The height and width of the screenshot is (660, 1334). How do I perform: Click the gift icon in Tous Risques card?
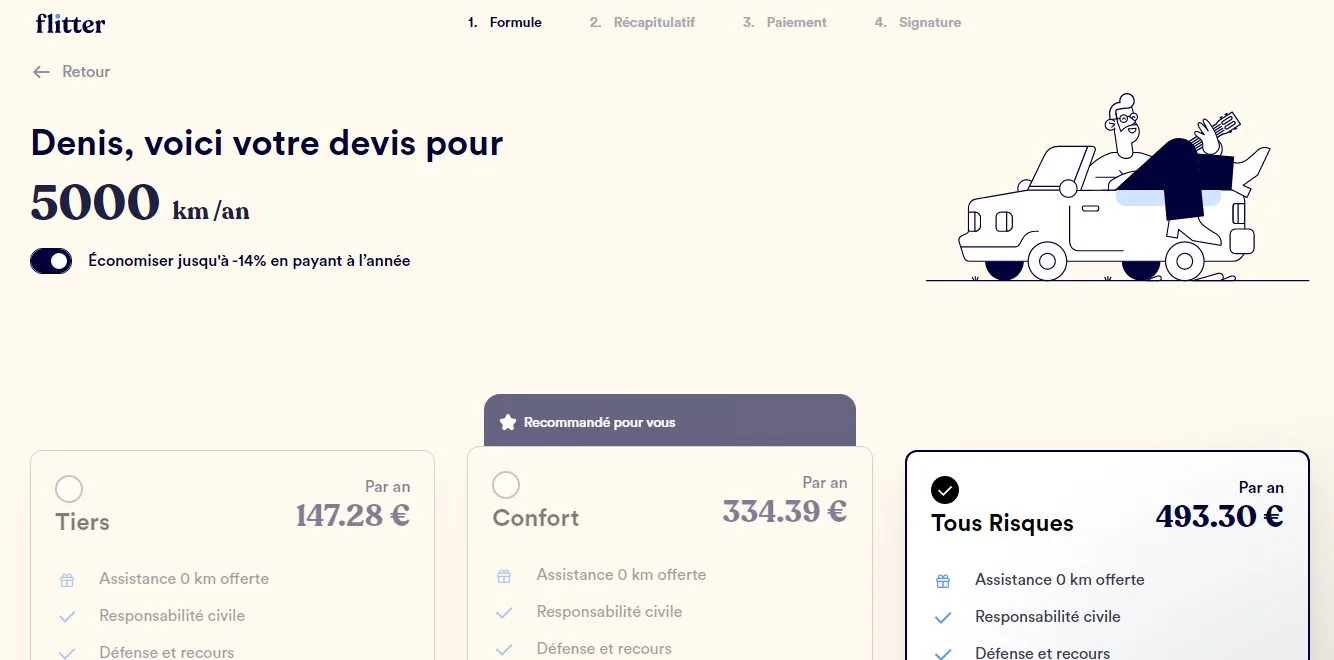pos(942,580)
